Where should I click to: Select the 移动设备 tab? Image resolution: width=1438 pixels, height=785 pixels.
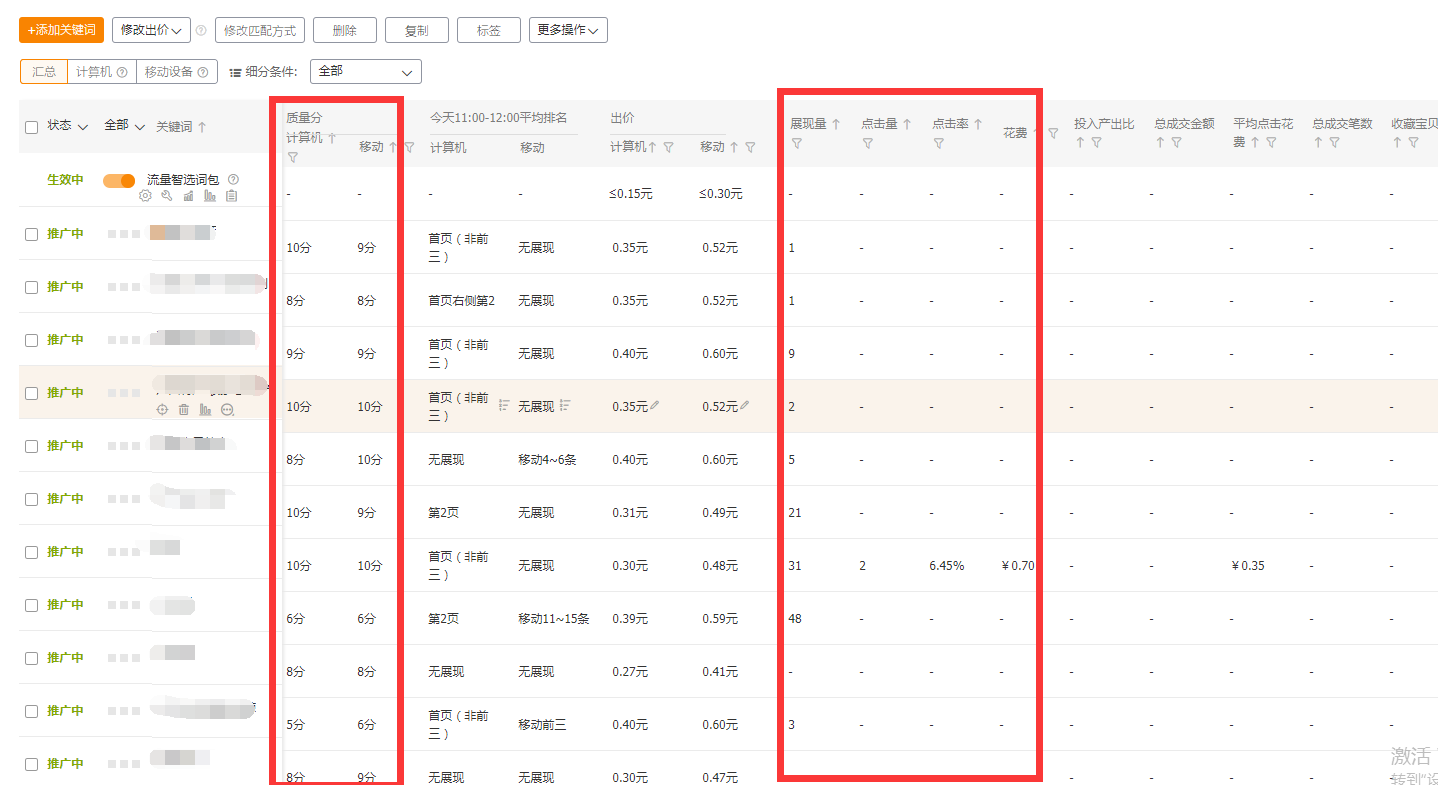pyautogui.click(x=176, y=72)
